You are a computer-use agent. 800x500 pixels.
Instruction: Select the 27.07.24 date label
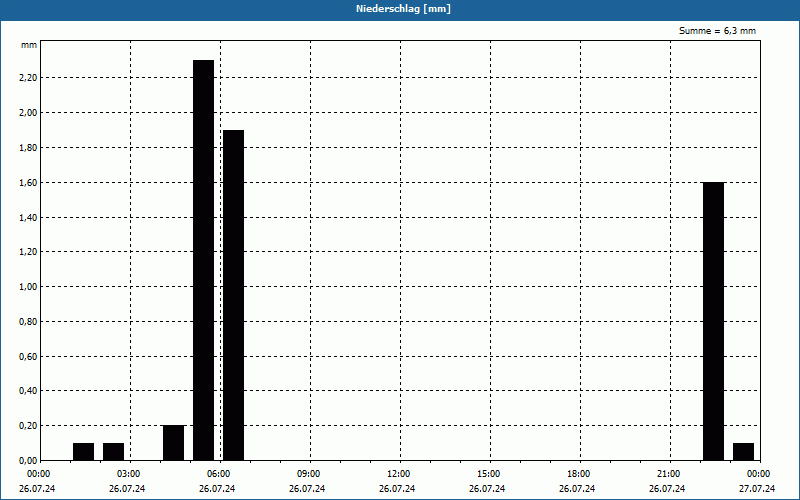click(757, 489)
